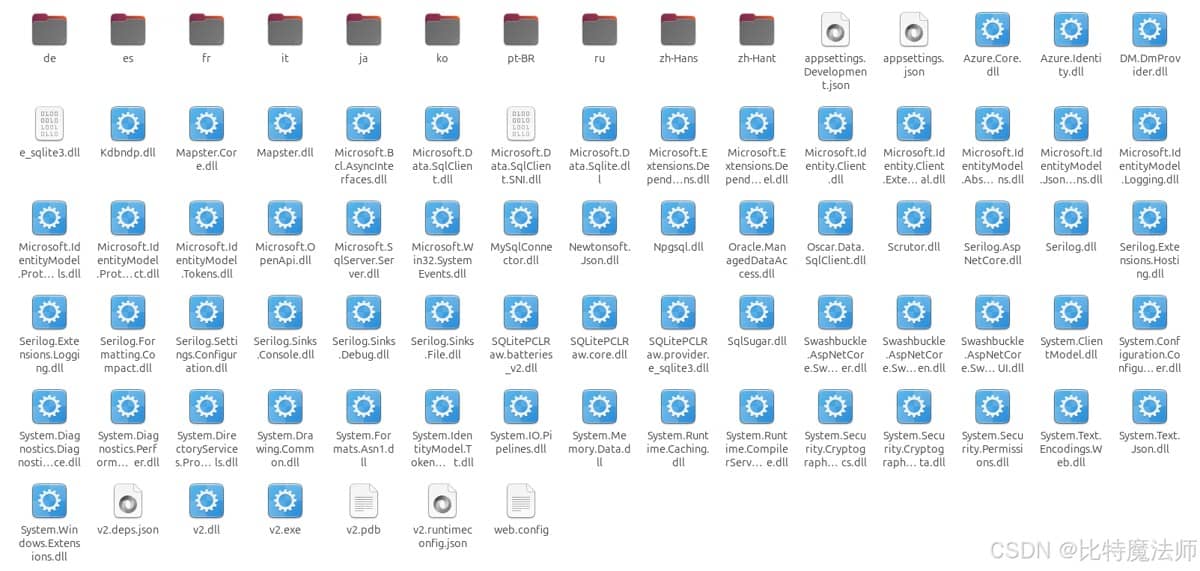Click the 'ru' folder name label
Screen dimensions: 1200x571
point(599,58)
